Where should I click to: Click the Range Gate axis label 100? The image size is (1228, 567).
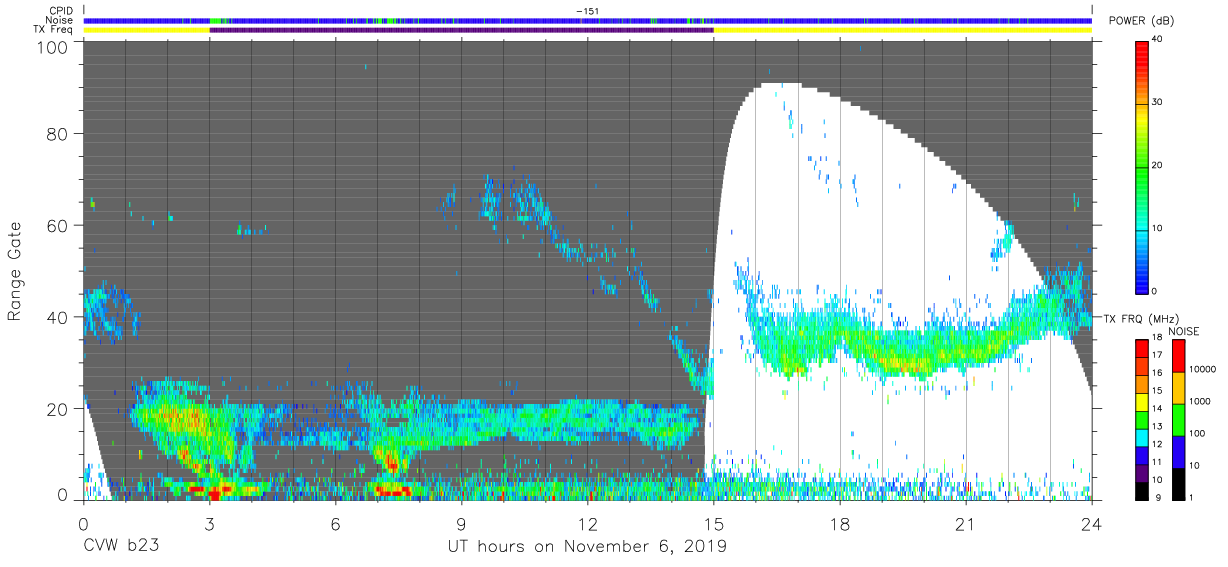52,46
